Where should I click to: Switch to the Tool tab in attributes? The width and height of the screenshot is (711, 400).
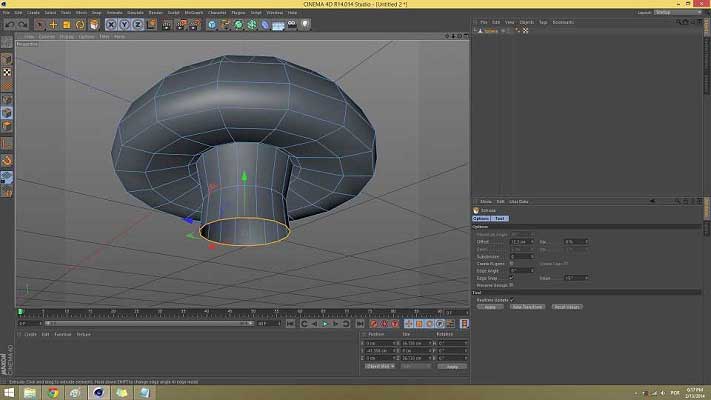tap(500, 218)
